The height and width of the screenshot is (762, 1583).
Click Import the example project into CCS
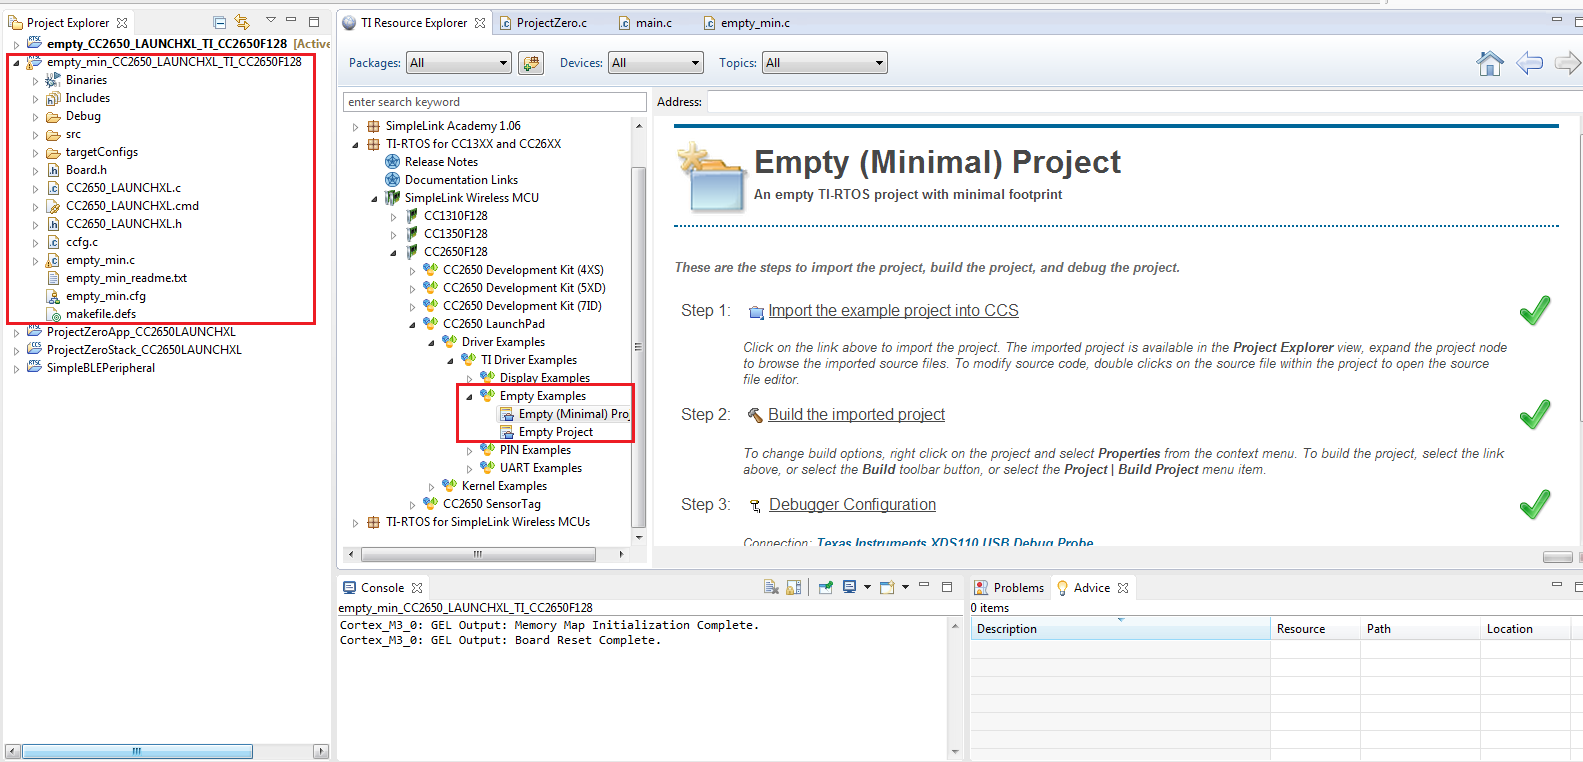[x=893, y=311]
